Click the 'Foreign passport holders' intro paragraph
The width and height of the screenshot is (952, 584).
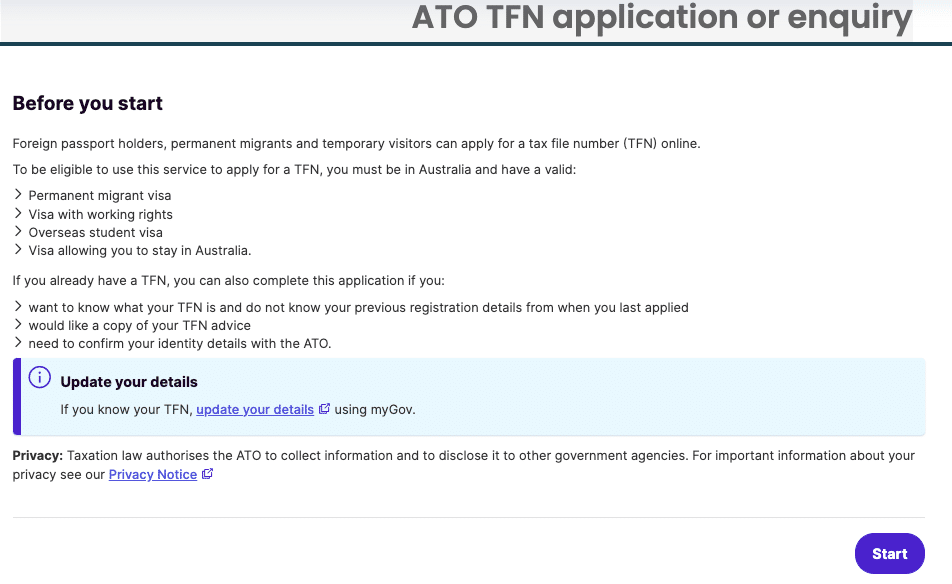coord(356,143)
